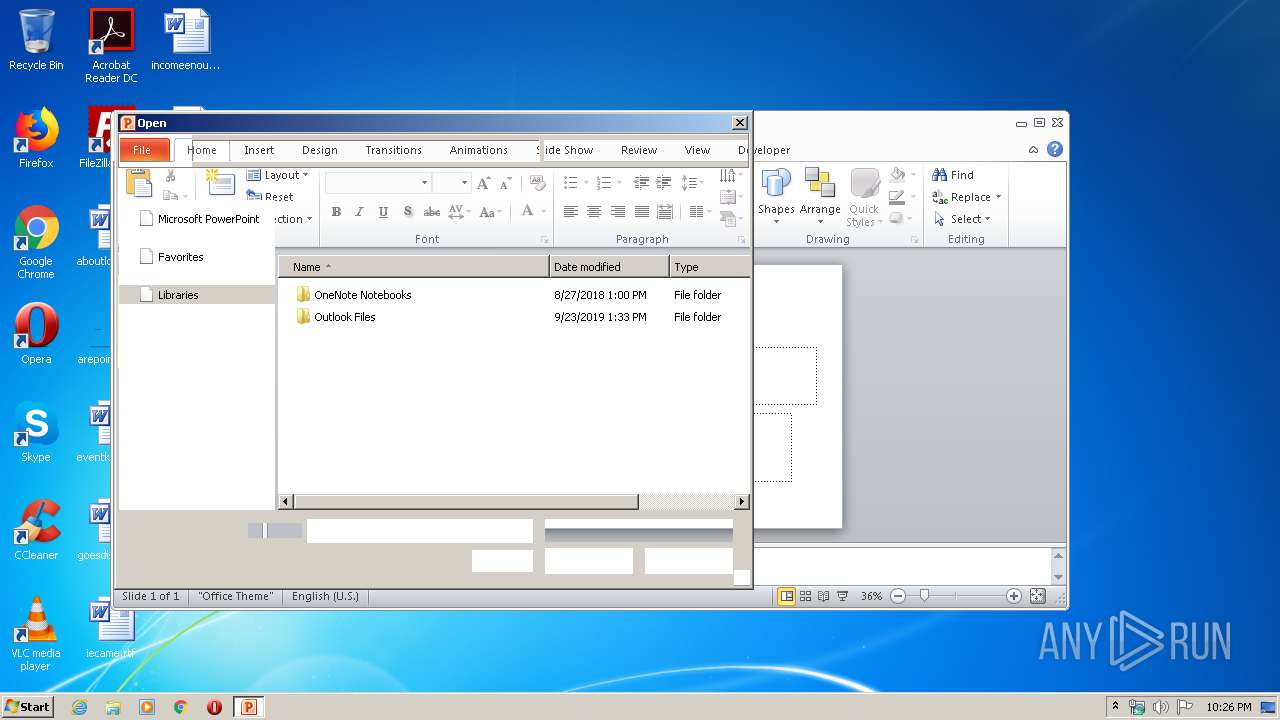
Task: Select Microsoft PowerPoint in navigation pane
Action: (199, 219)
